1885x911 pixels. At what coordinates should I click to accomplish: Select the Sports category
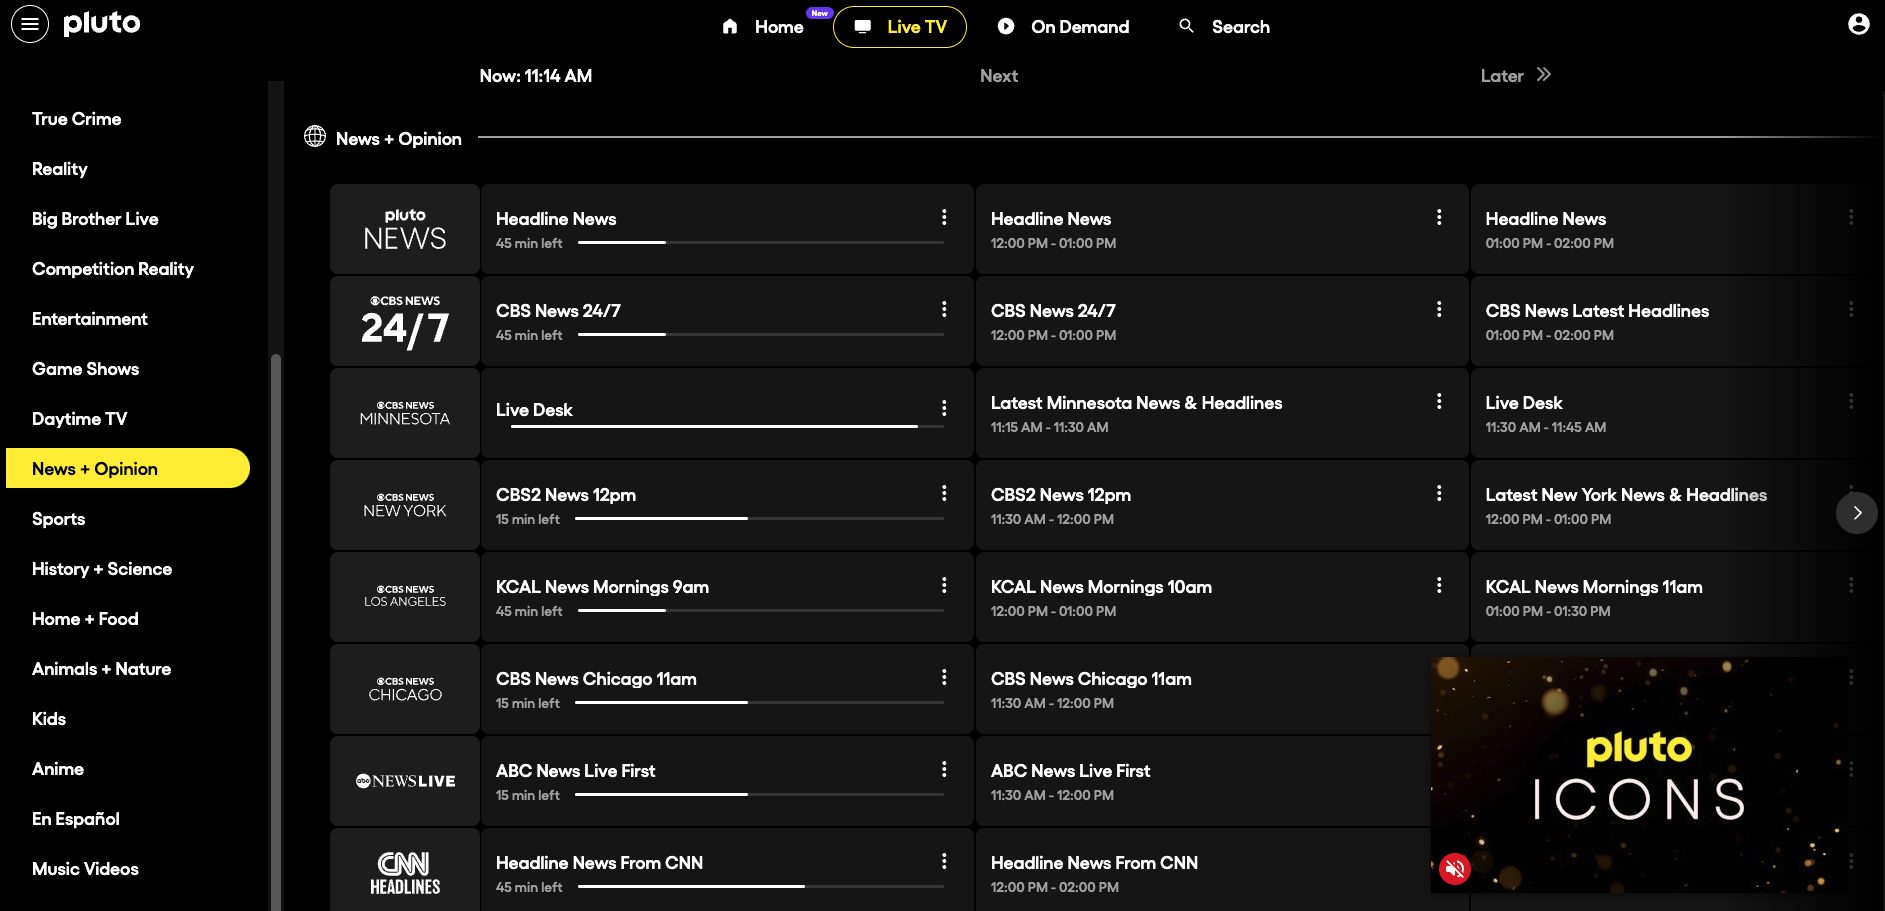pos(58,518)
